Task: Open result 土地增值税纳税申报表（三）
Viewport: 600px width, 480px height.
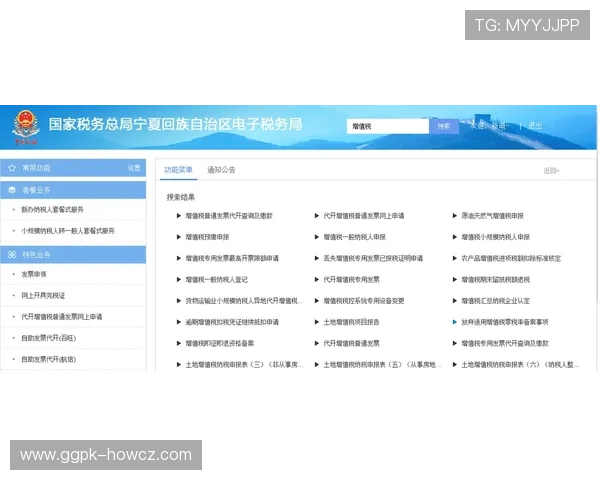Action: (x=244, y=364)
